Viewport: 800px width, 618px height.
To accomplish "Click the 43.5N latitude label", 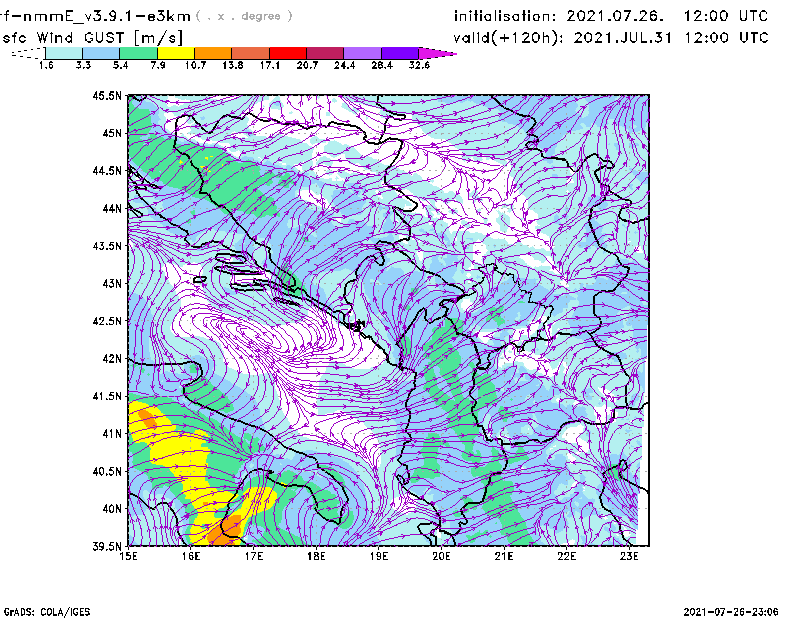I will (x=107, y=246).
